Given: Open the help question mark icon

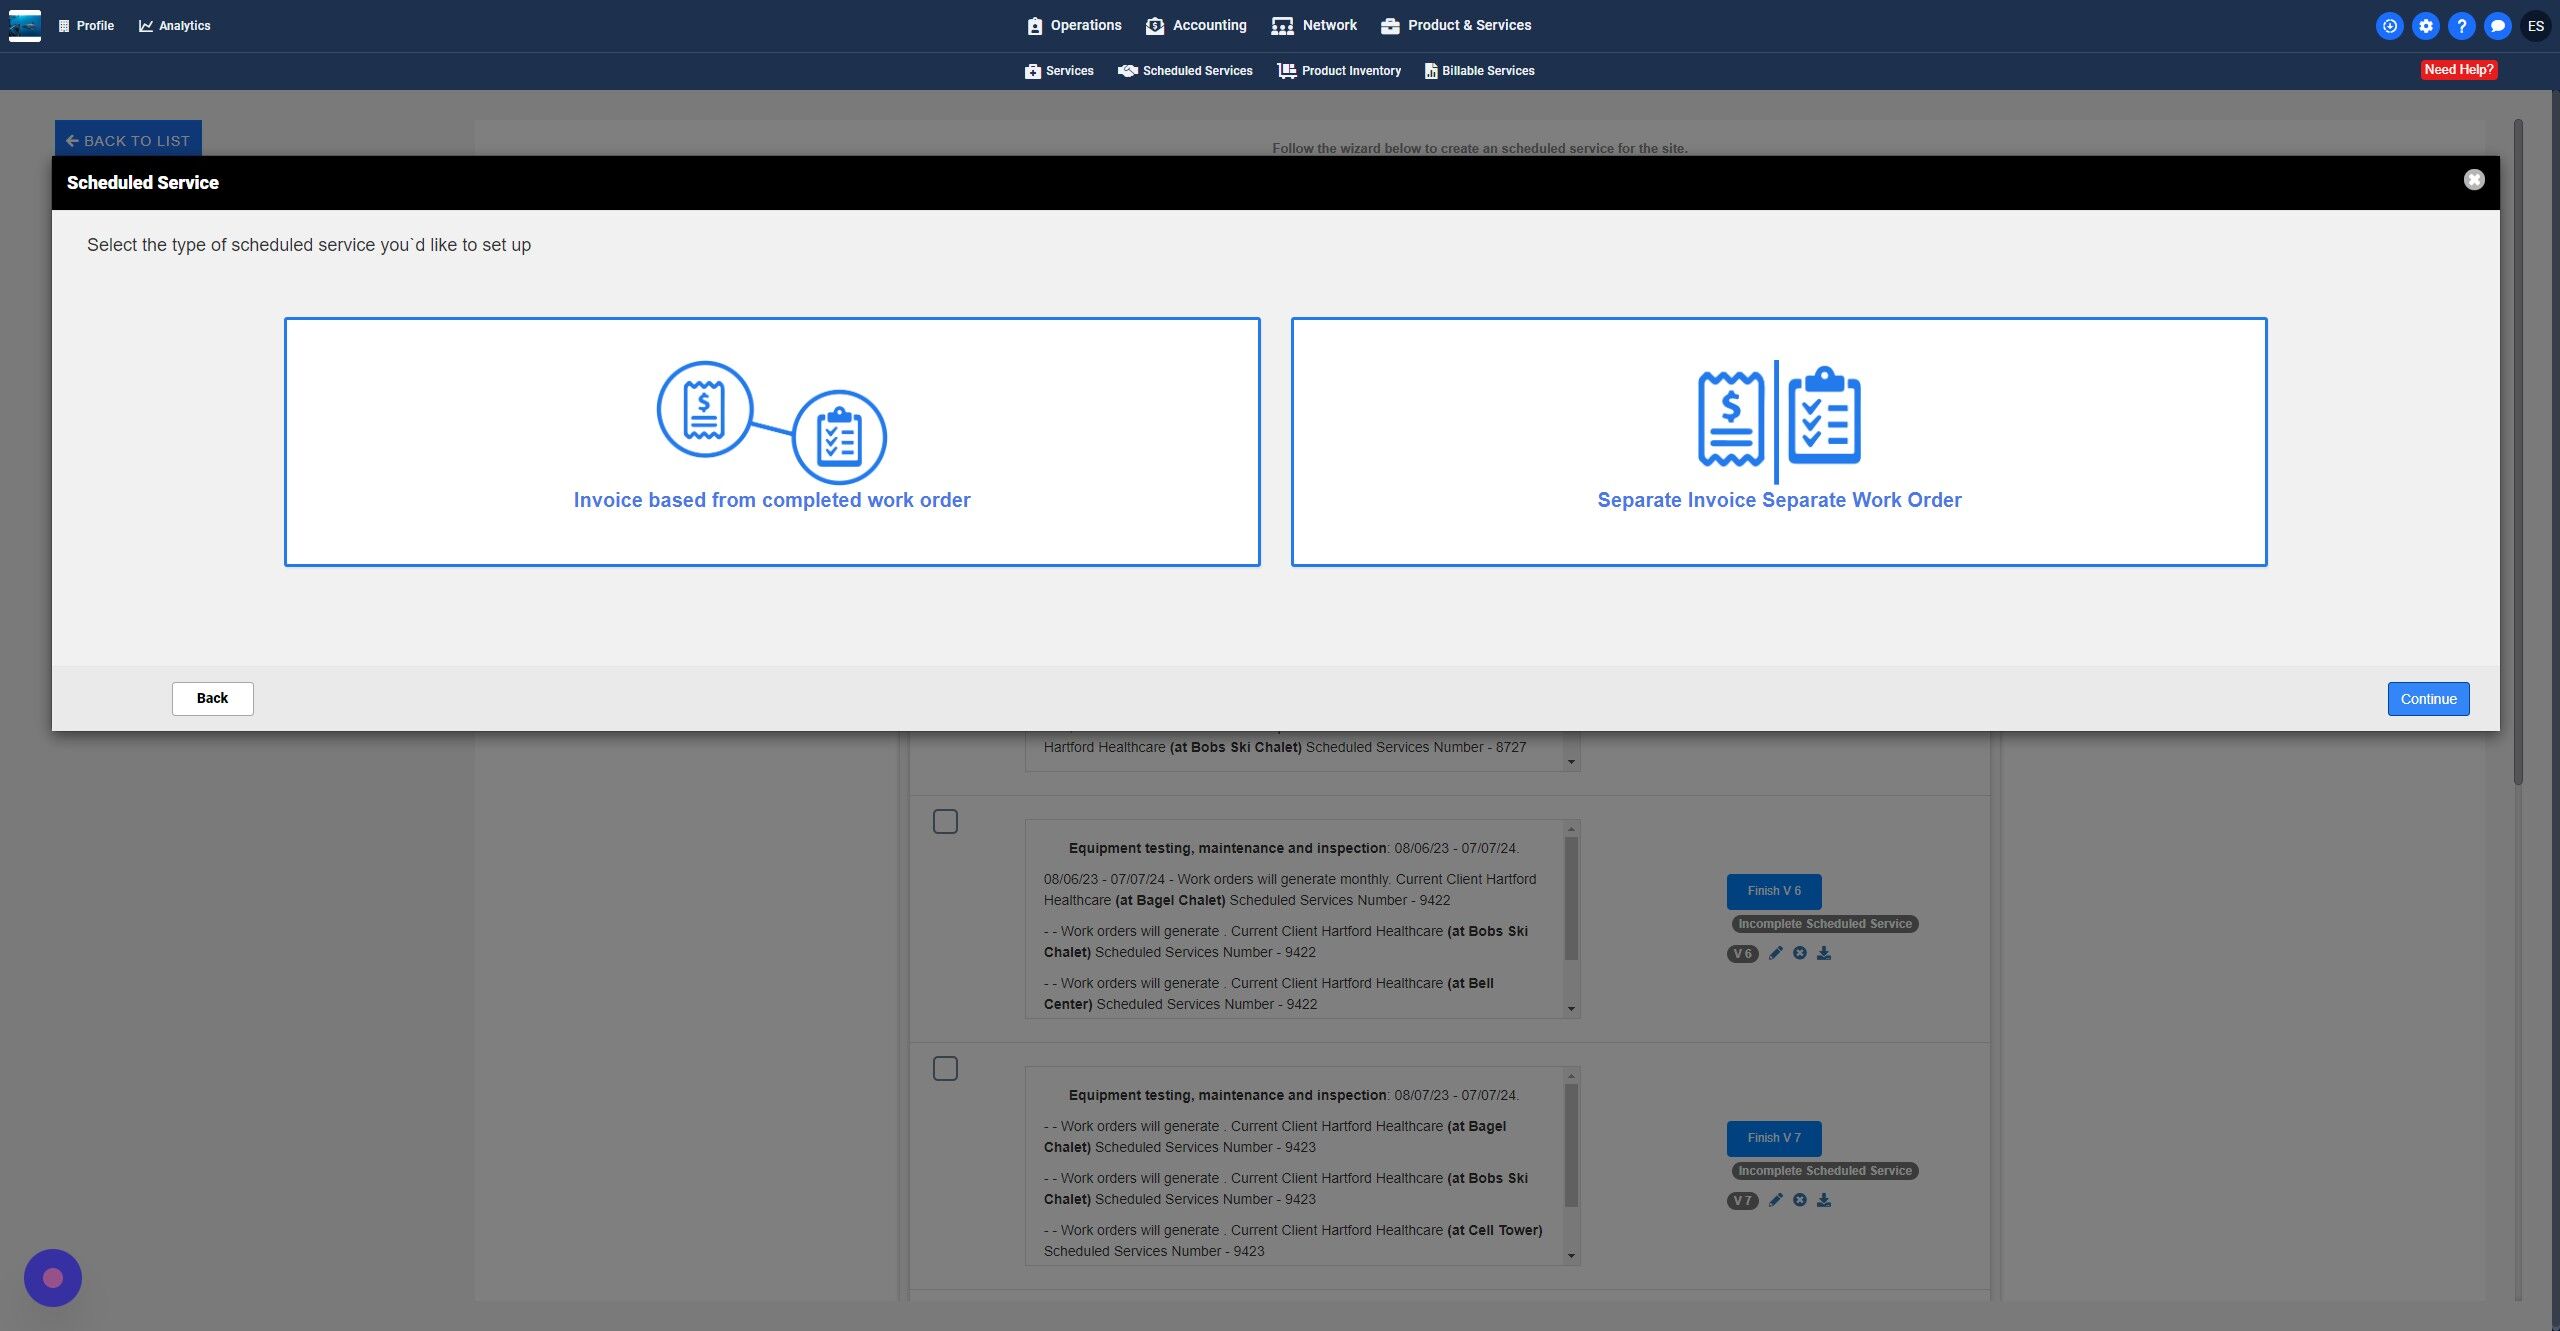Looking at the screenshot, I should click(x=2461, y=26).
